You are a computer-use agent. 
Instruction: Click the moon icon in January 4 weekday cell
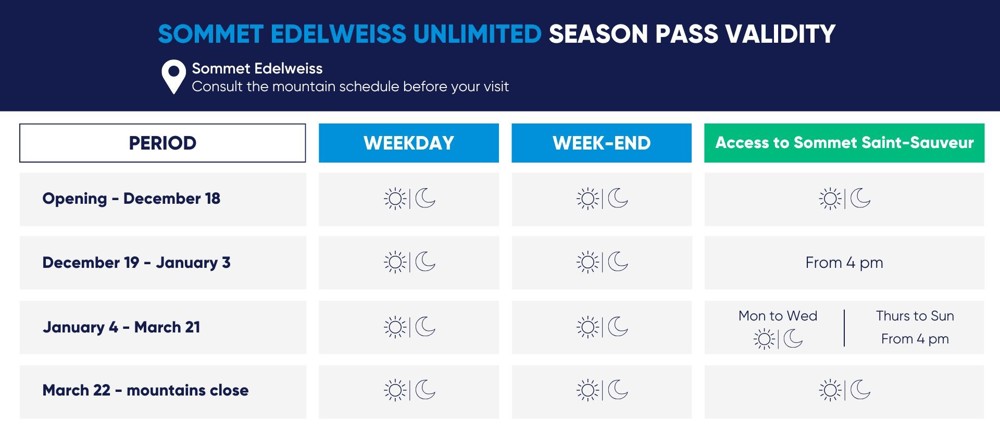pyautogui.click(x=426, y=327)
